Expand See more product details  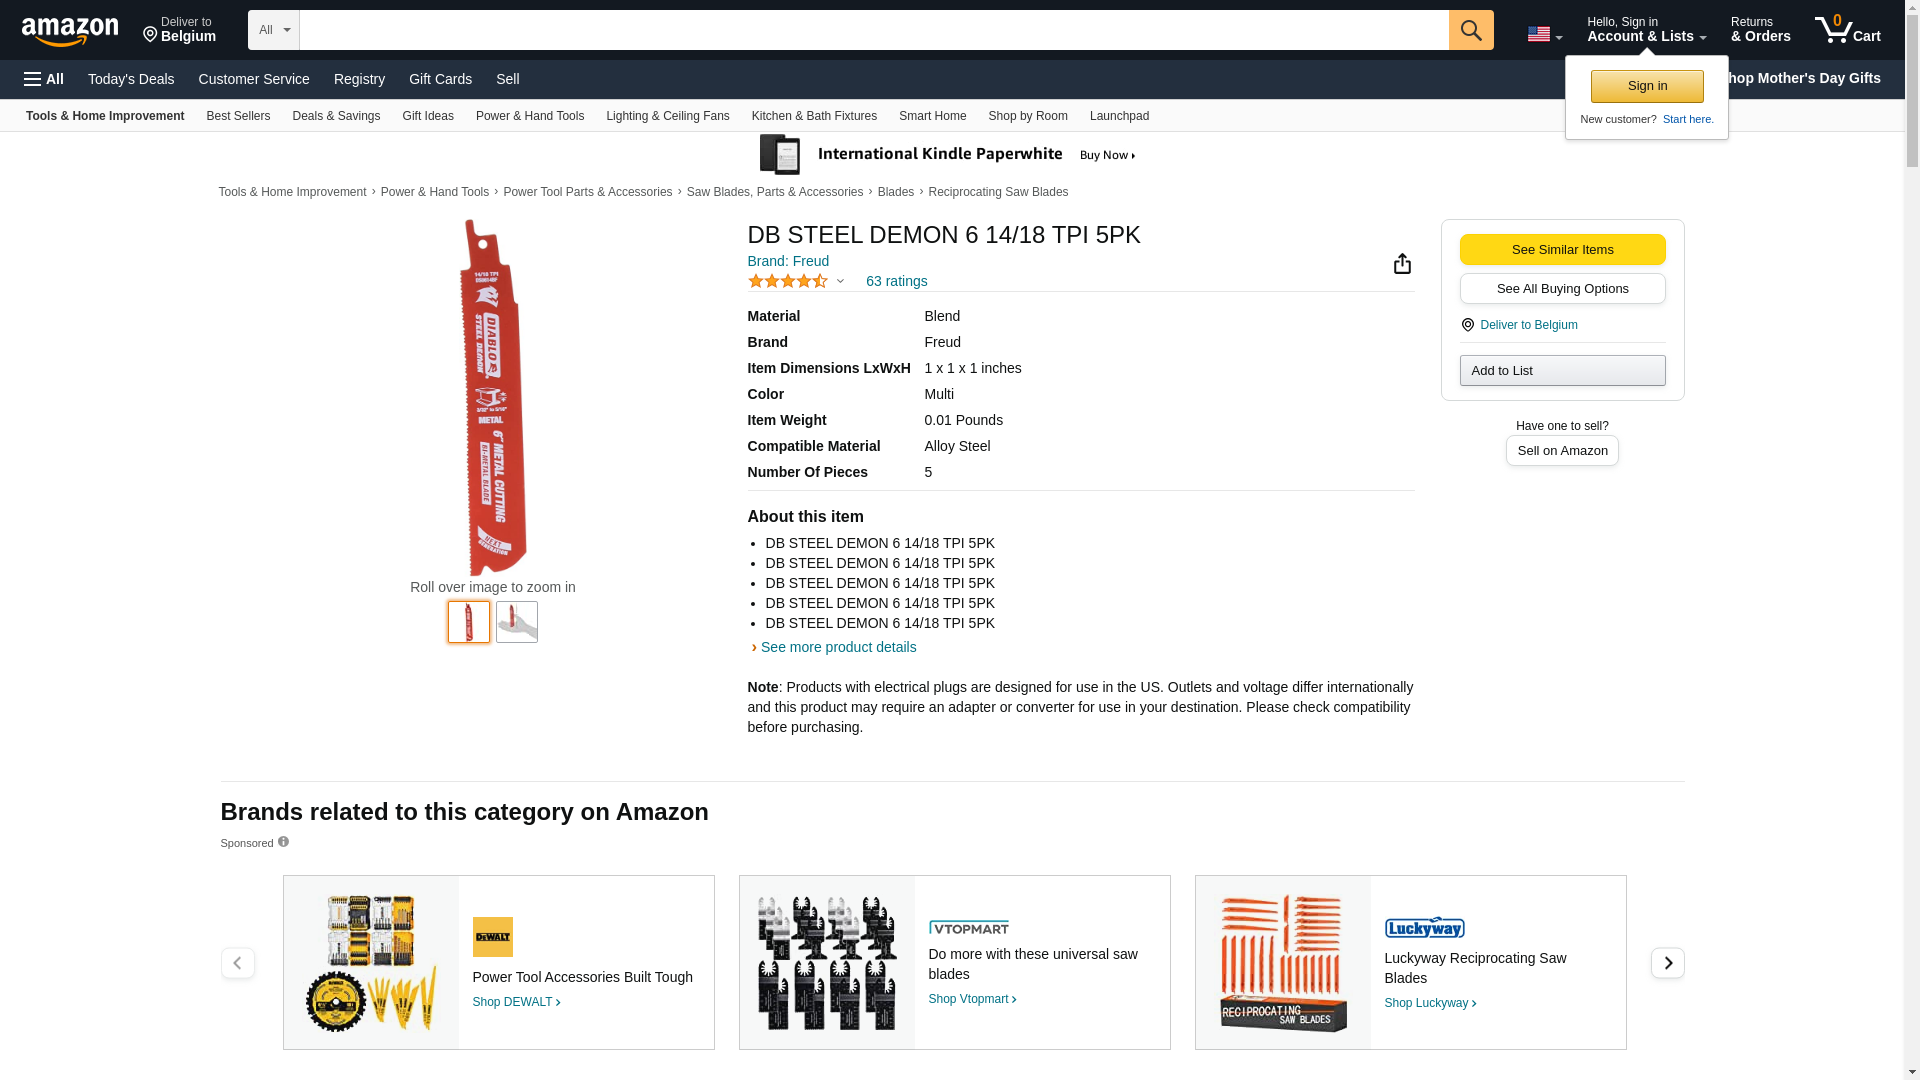tap(838, 647)
